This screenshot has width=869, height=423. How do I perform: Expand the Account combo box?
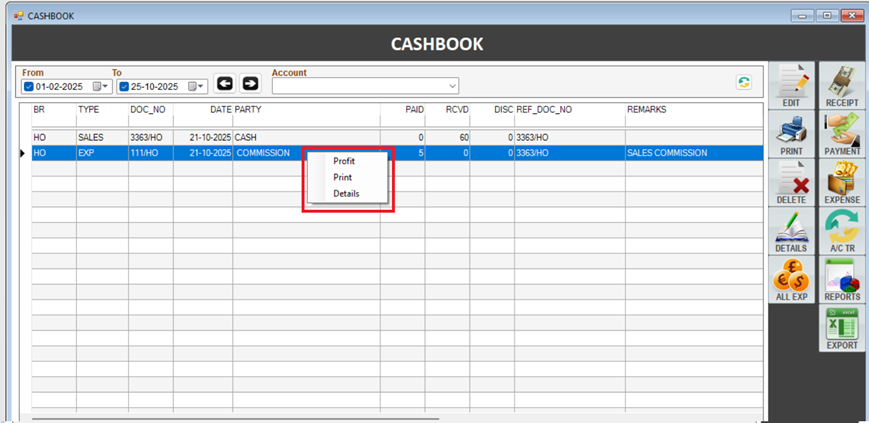pyautogui.click(x=453, y=86)
